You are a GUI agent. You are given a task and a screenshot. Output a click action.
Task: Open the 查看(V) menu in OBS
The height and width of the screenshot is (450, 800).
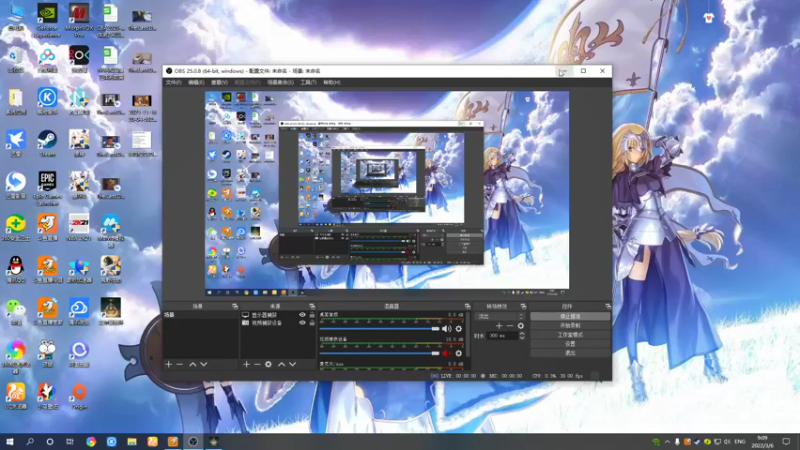point(219,82)
